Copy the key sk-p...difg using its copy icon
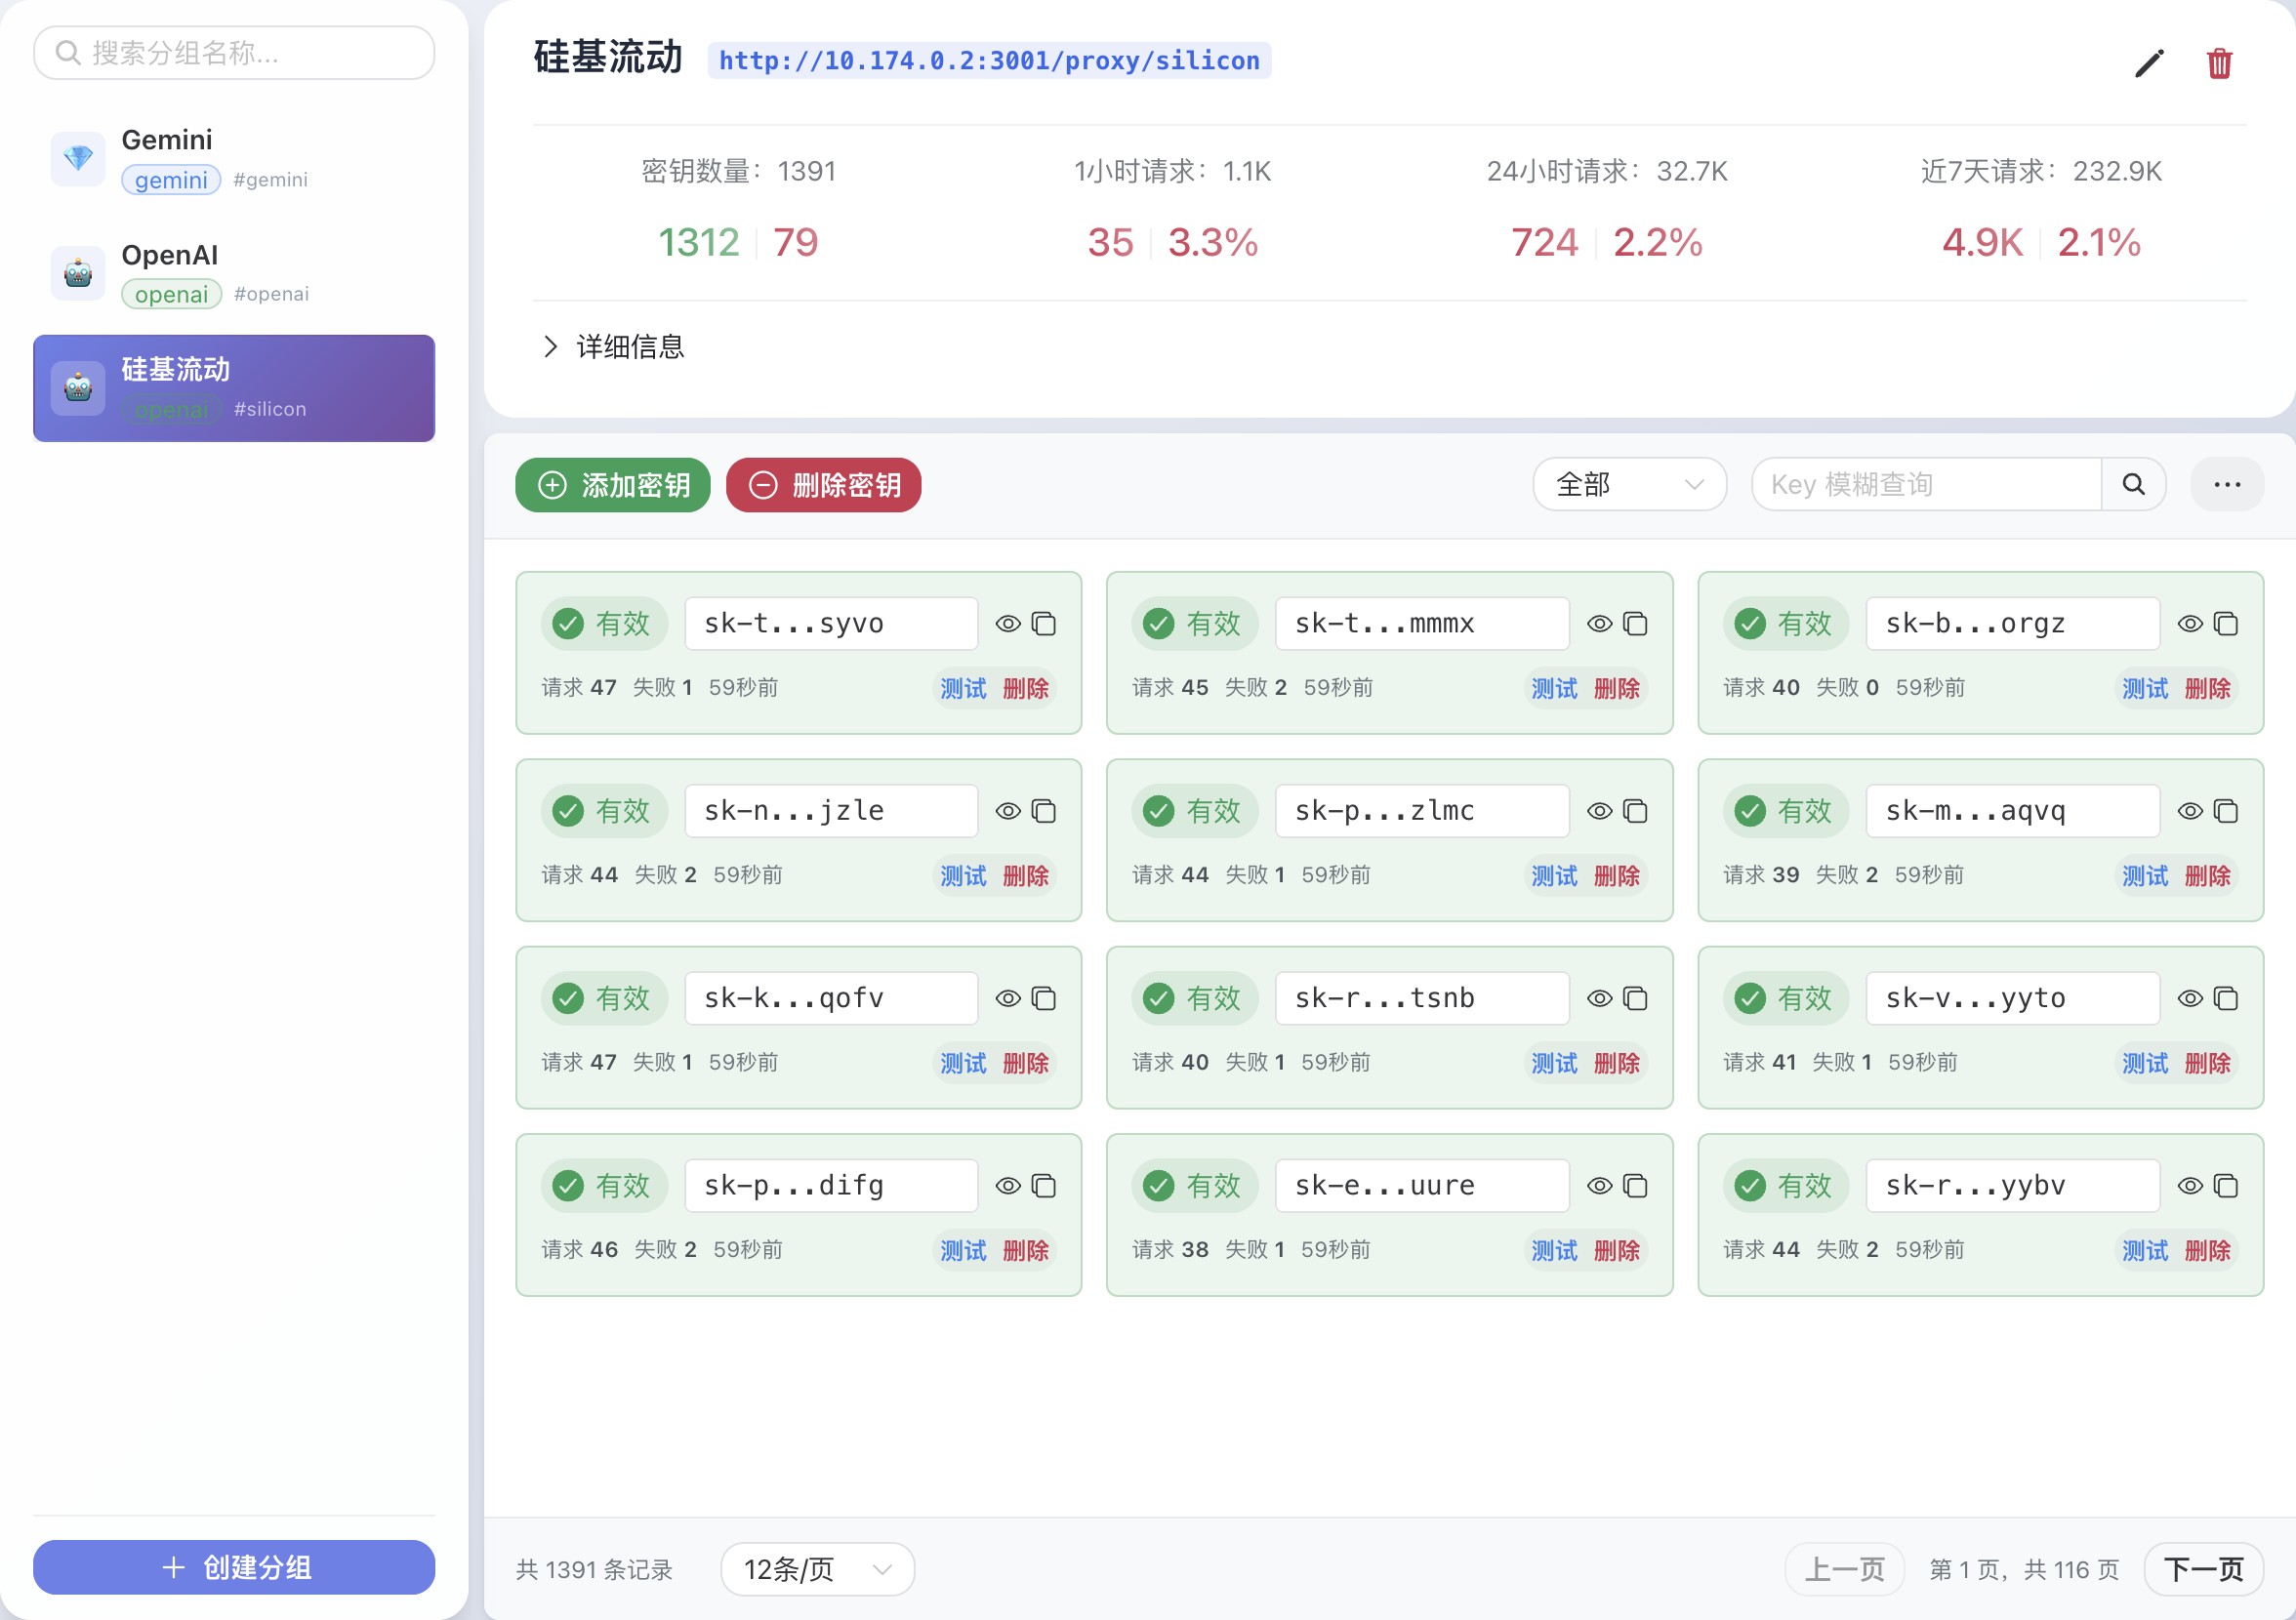 pyautogui.click(x=1045, y=1184)
